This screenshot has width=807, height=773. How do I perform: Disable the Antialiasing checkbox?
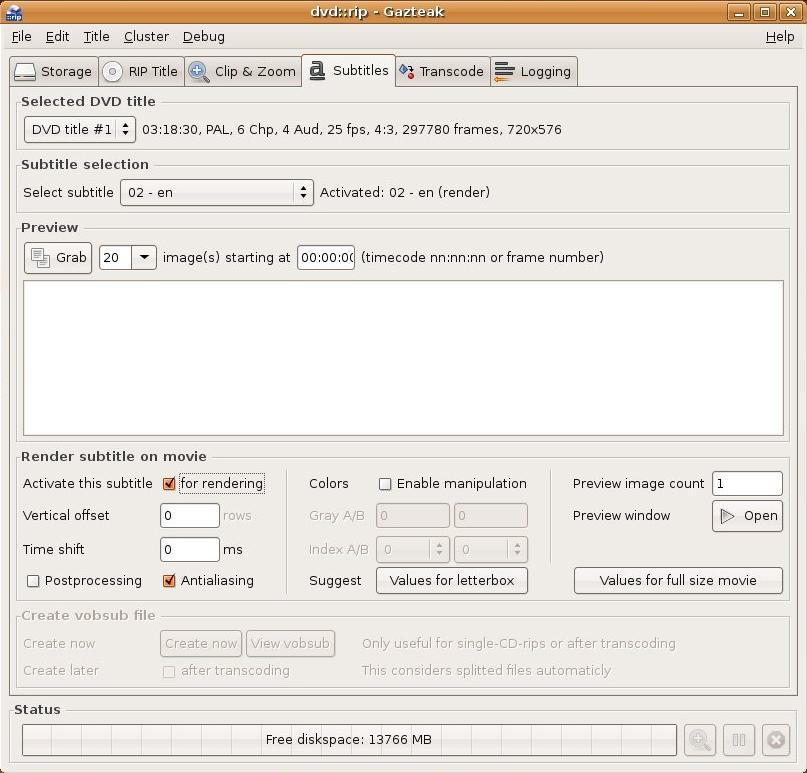[x=169, y=581]
